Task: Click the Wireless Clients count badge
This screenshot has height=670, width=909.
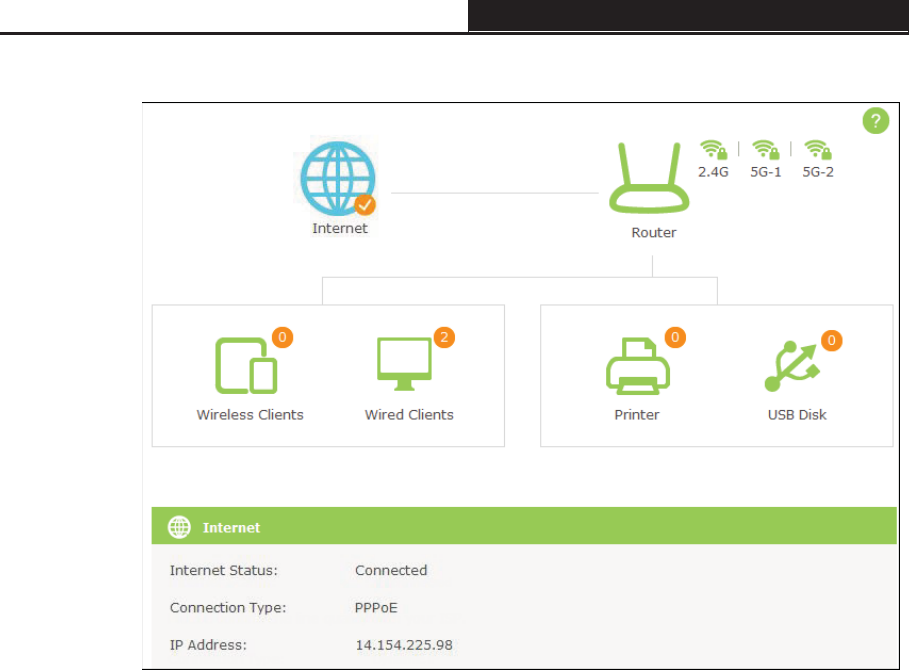Action: 282,337
